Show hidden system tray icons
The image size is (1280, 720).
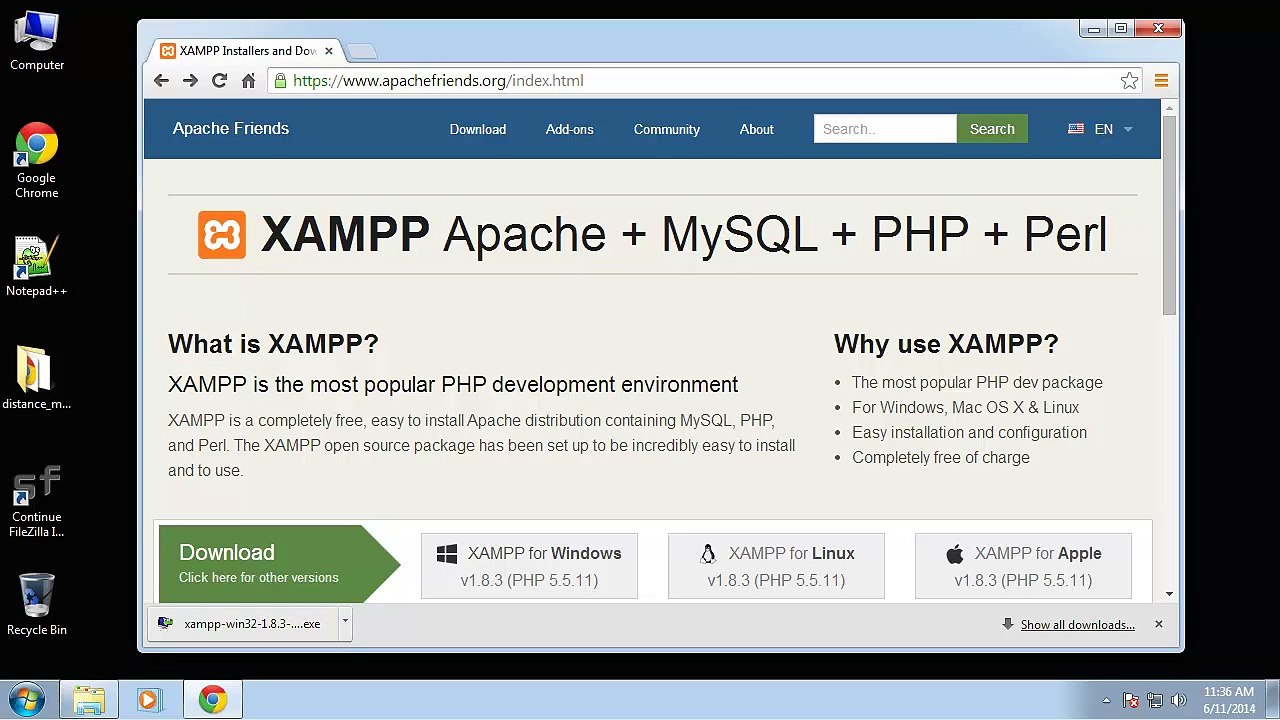pos(1106,701)
